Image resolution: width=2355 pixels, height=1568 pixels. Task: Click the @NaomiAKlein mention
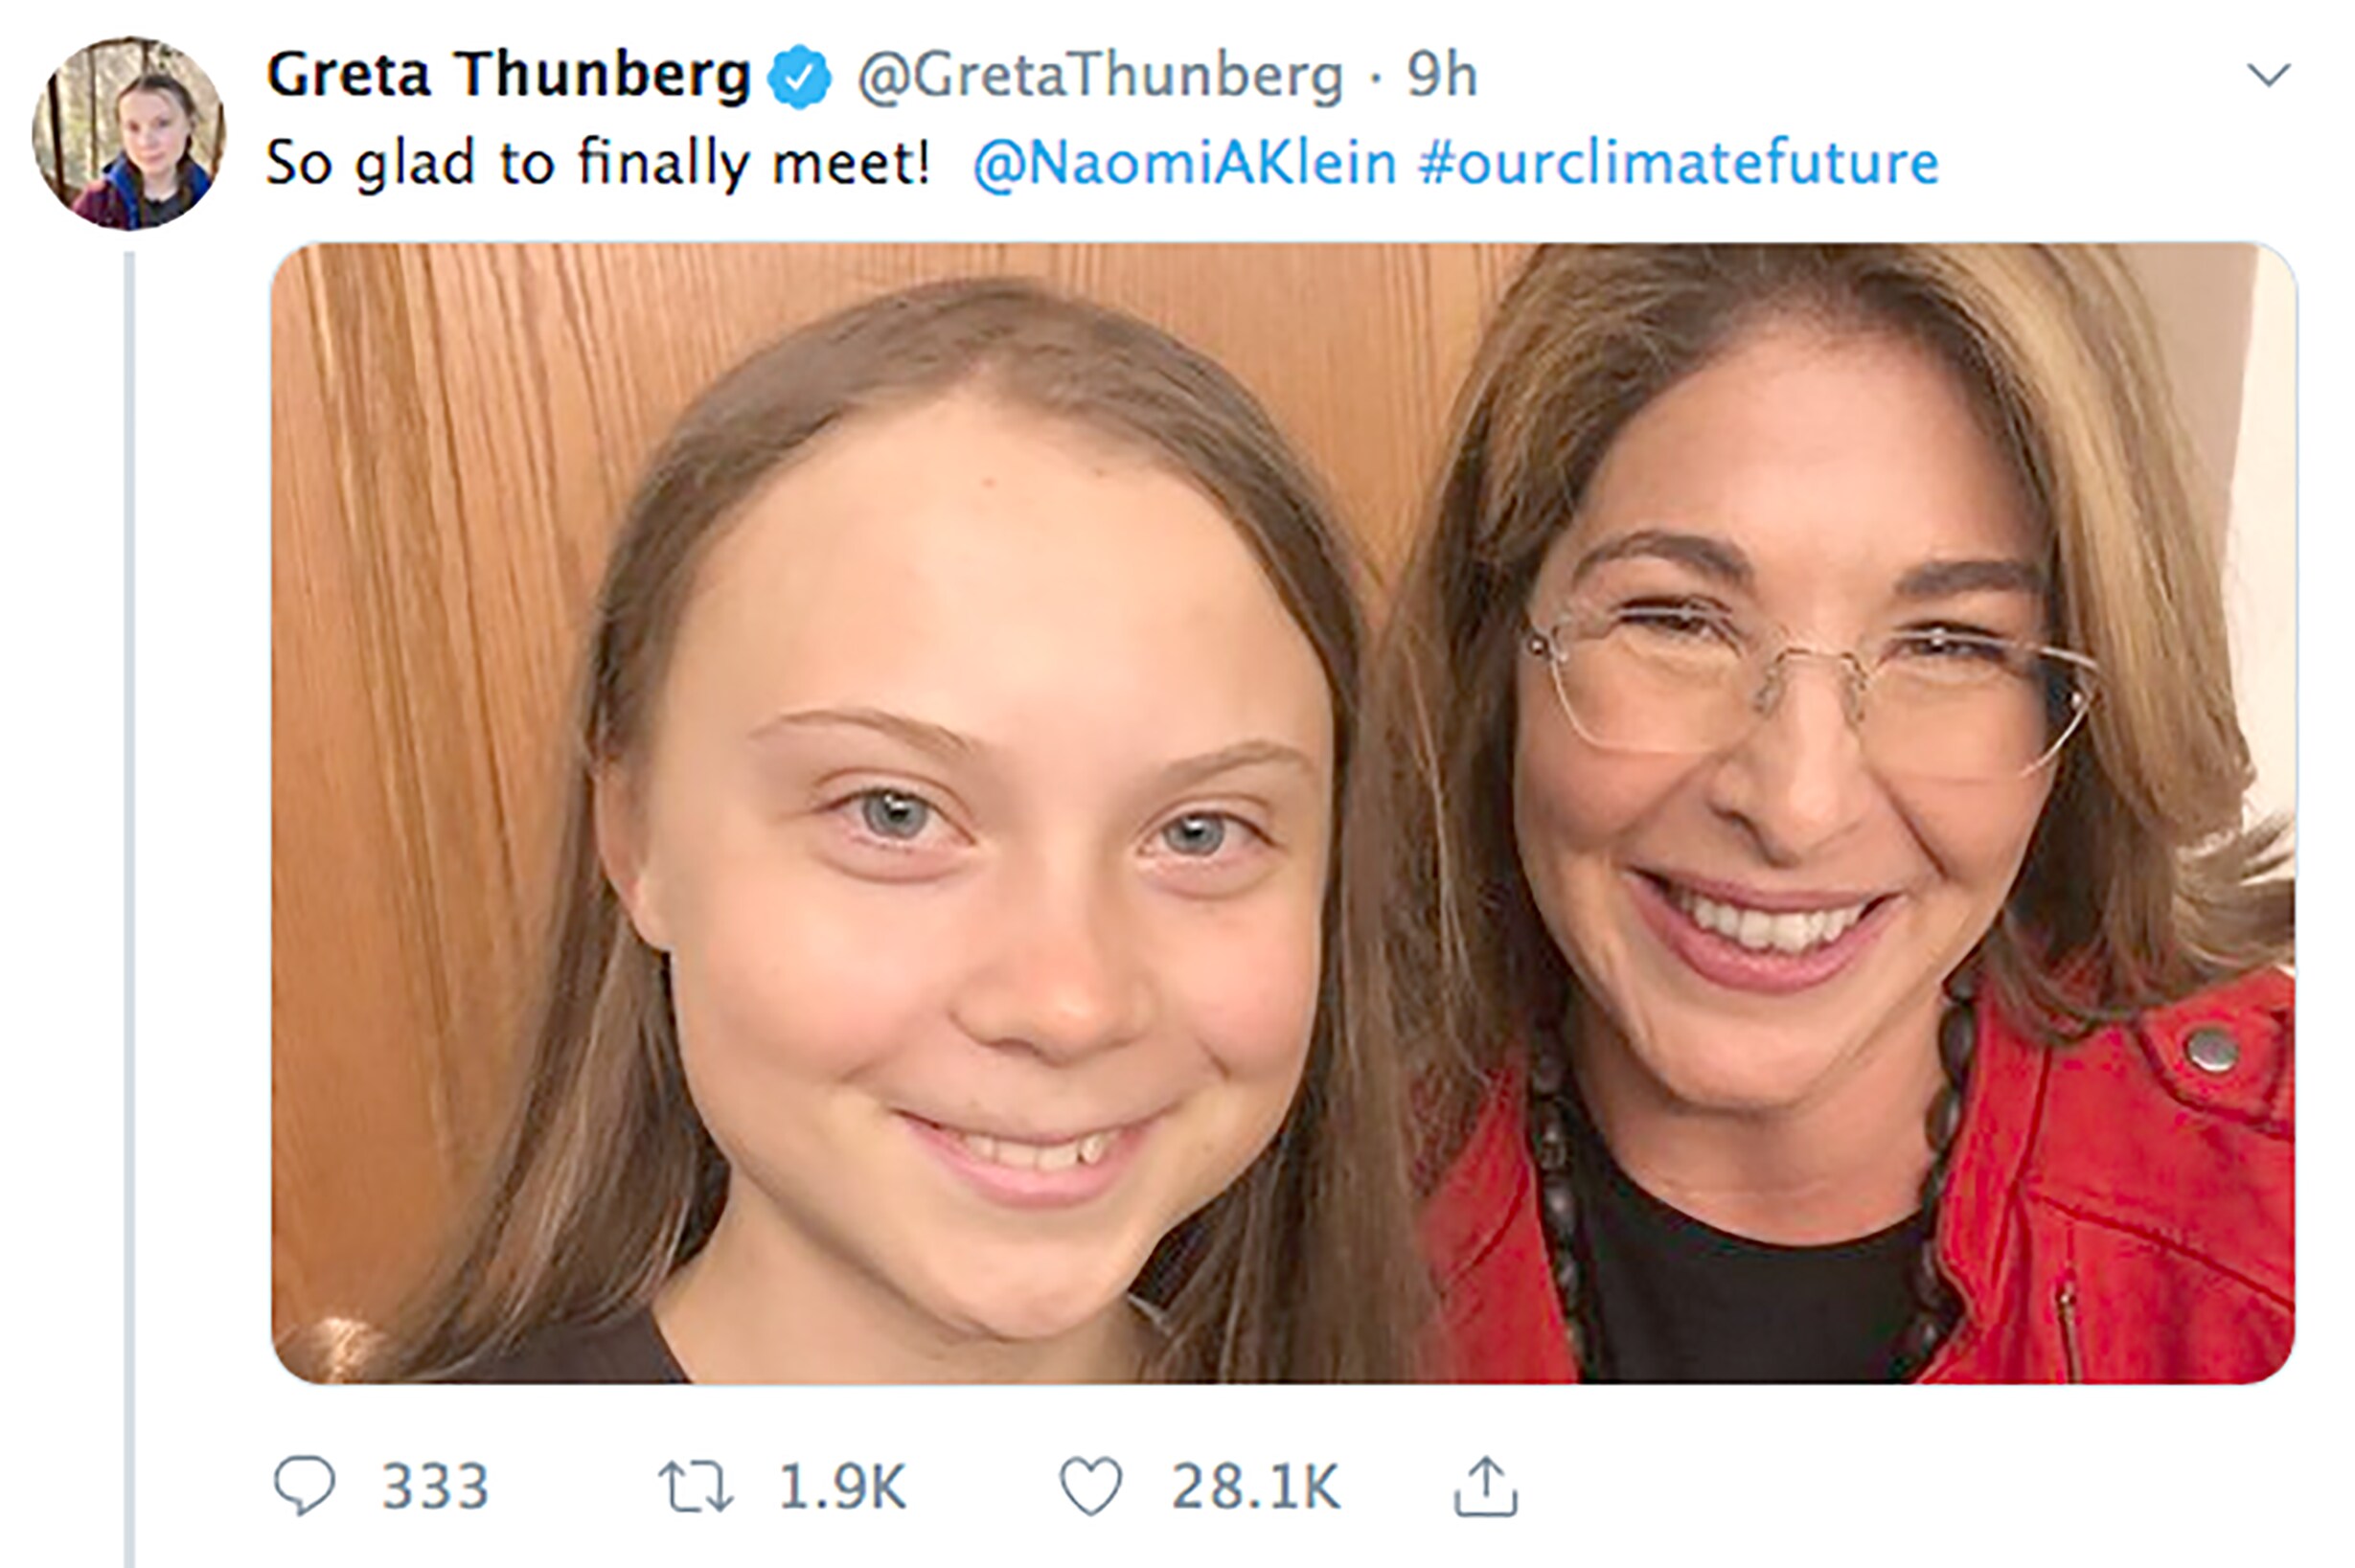point(1184,164)
